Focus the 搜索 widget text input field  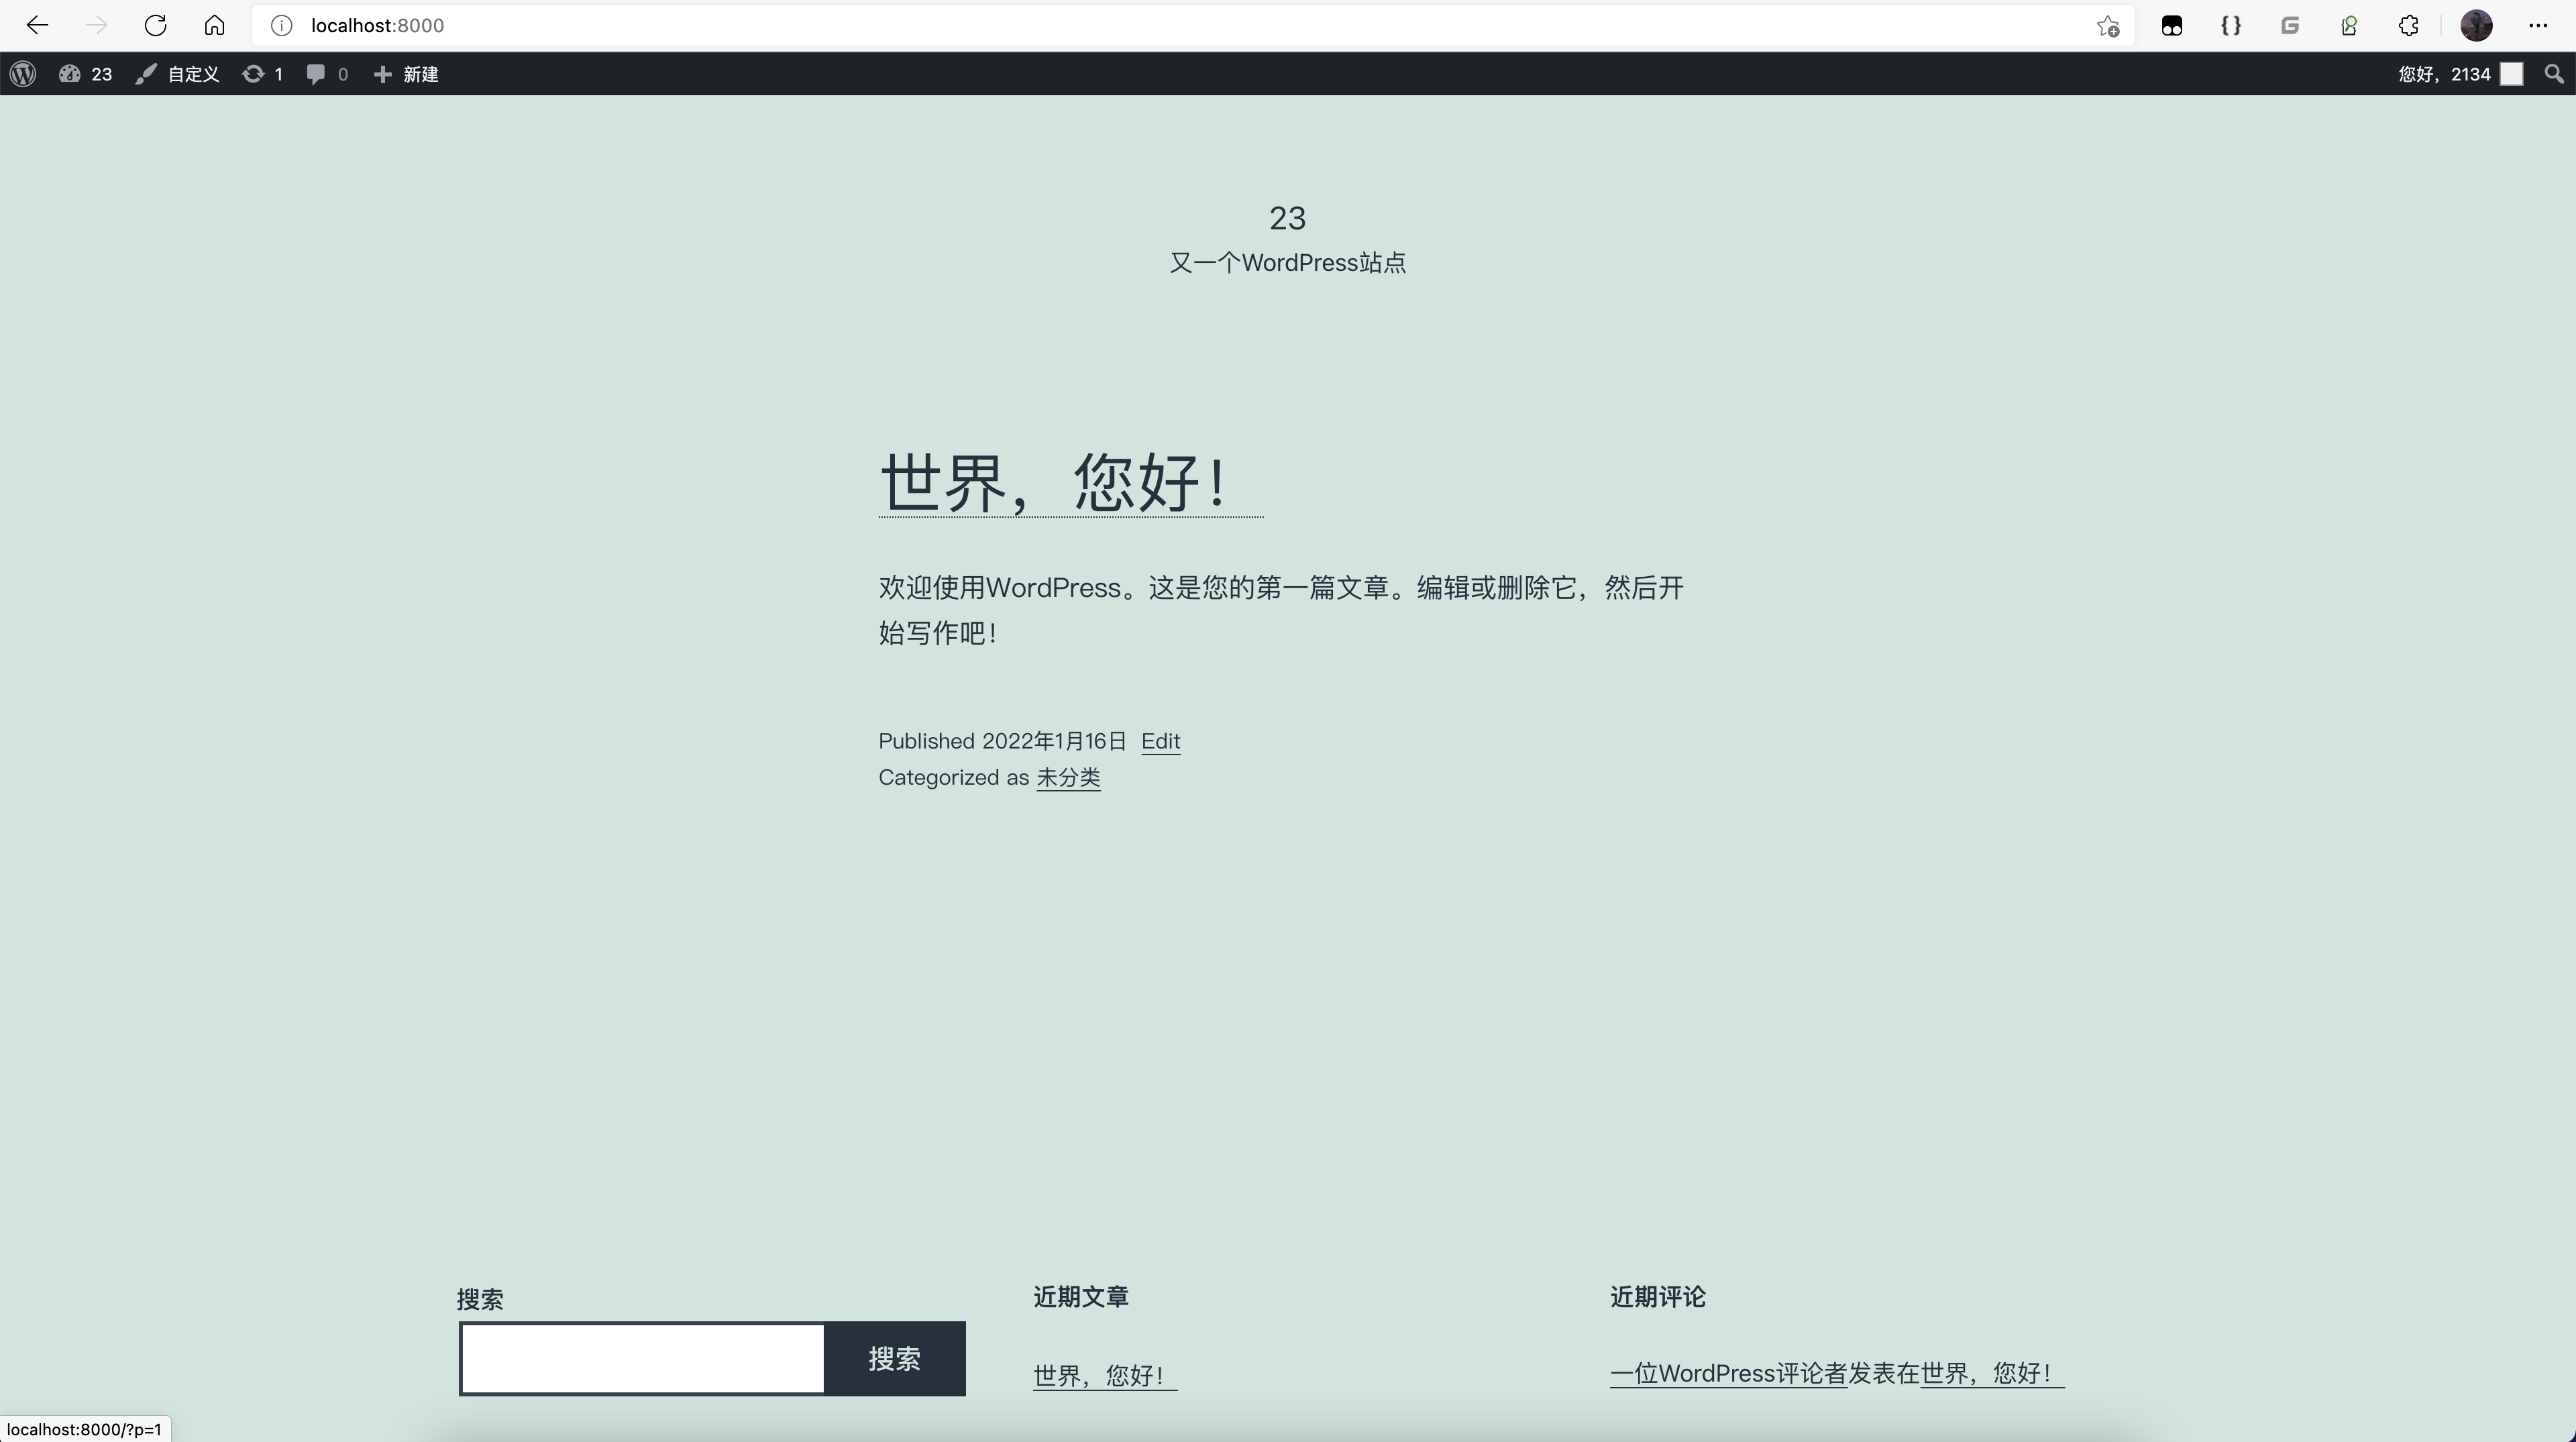pos(642,1358)
